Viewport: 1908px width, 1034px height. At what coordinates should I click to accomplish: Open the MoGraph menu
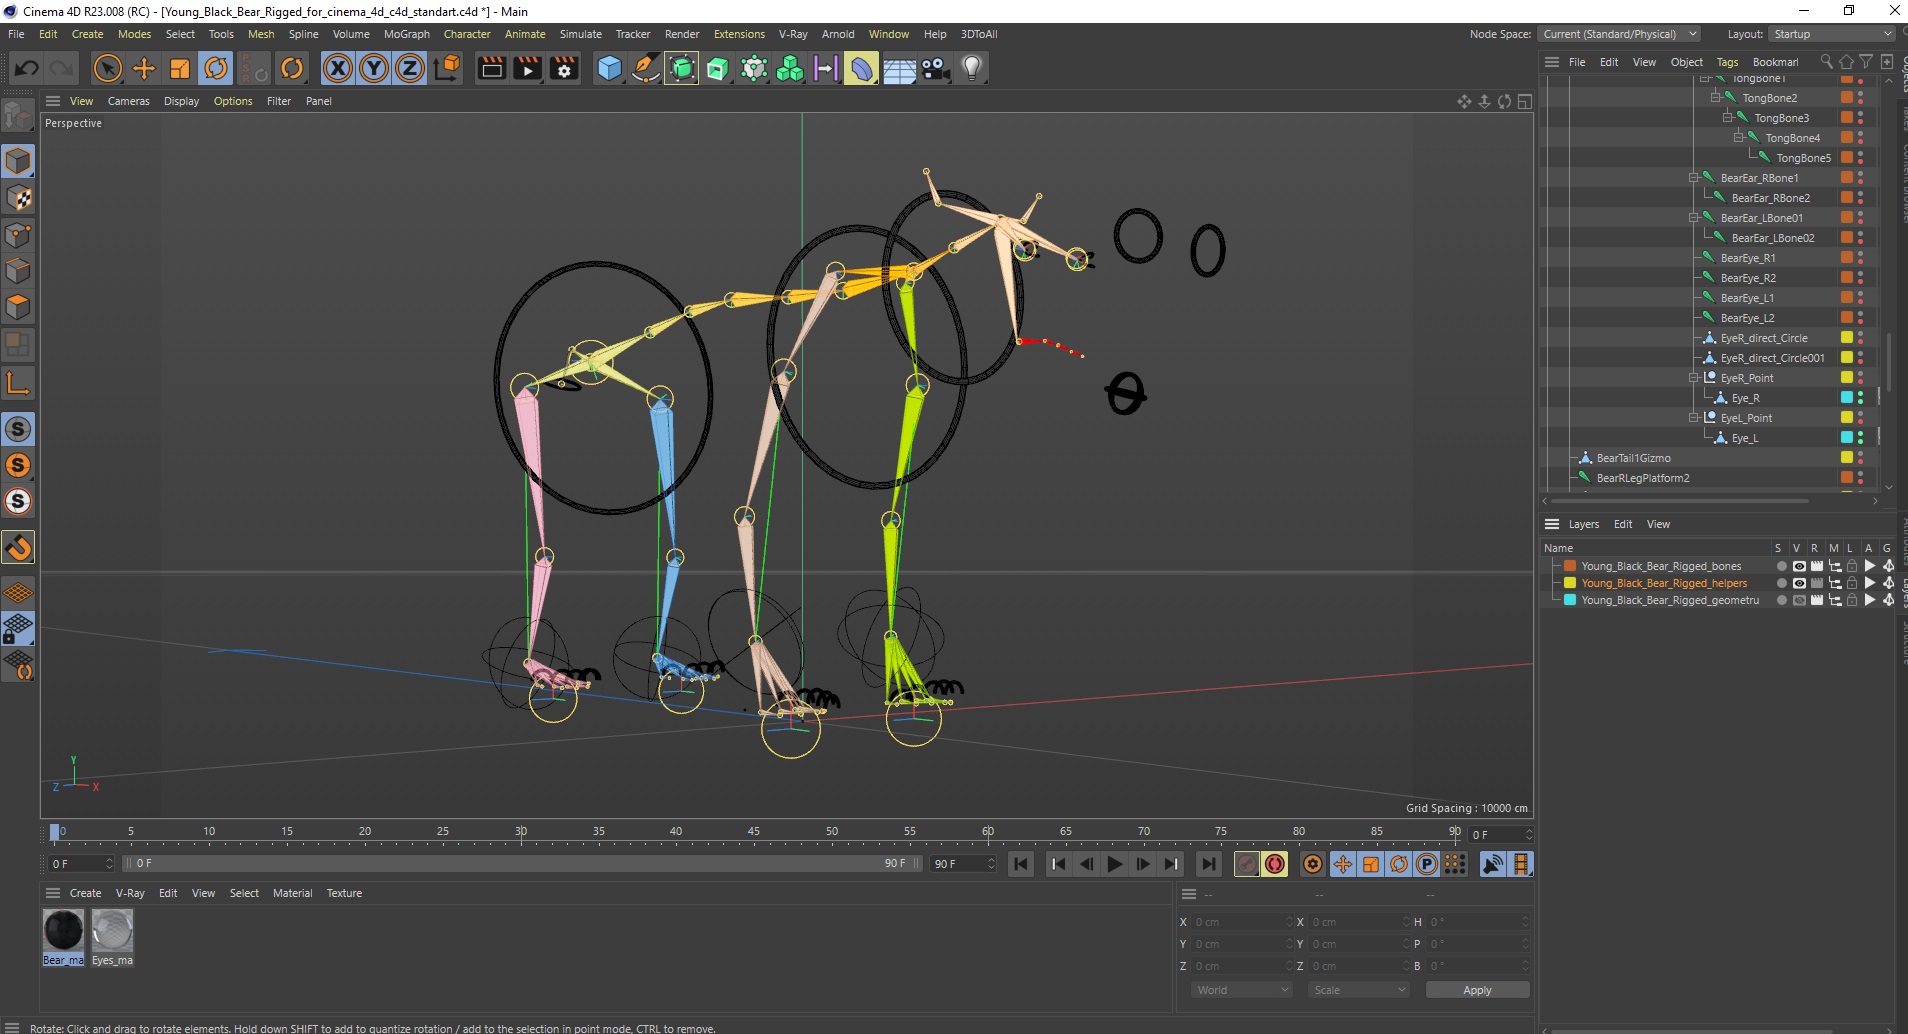(406, 34)
